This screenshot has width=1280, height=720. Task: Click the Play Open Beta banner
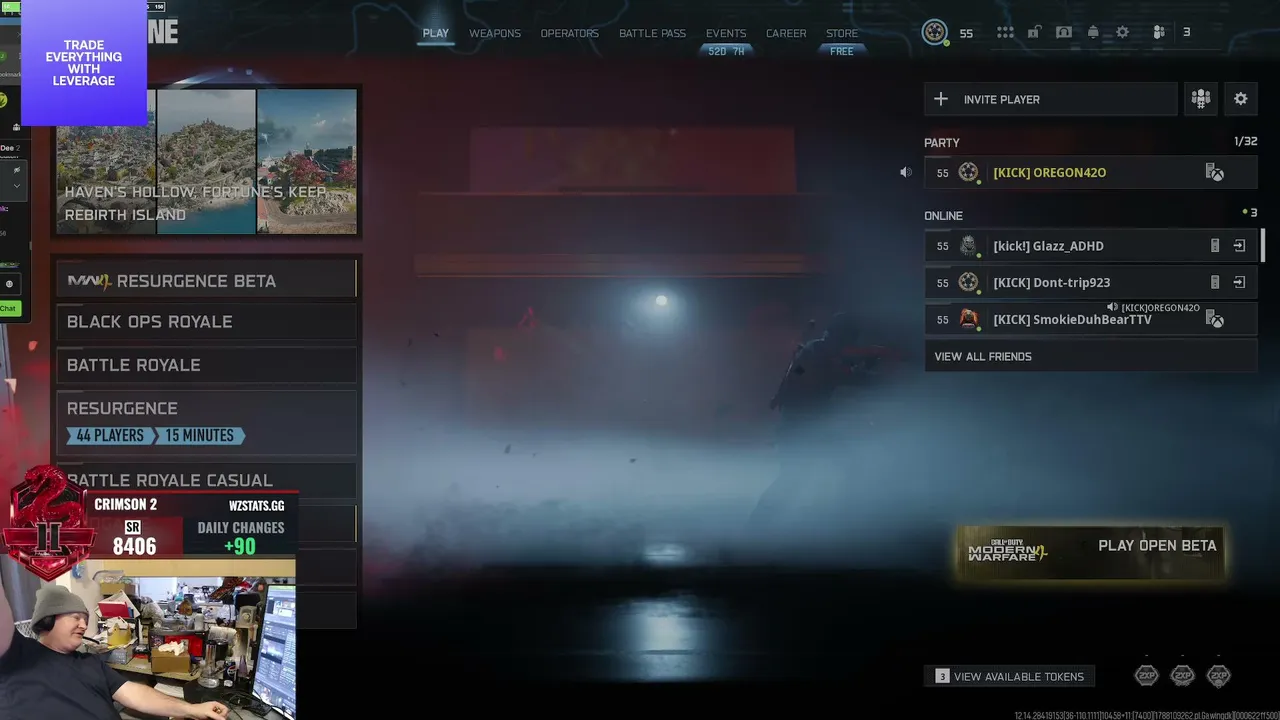[1092, 551]
